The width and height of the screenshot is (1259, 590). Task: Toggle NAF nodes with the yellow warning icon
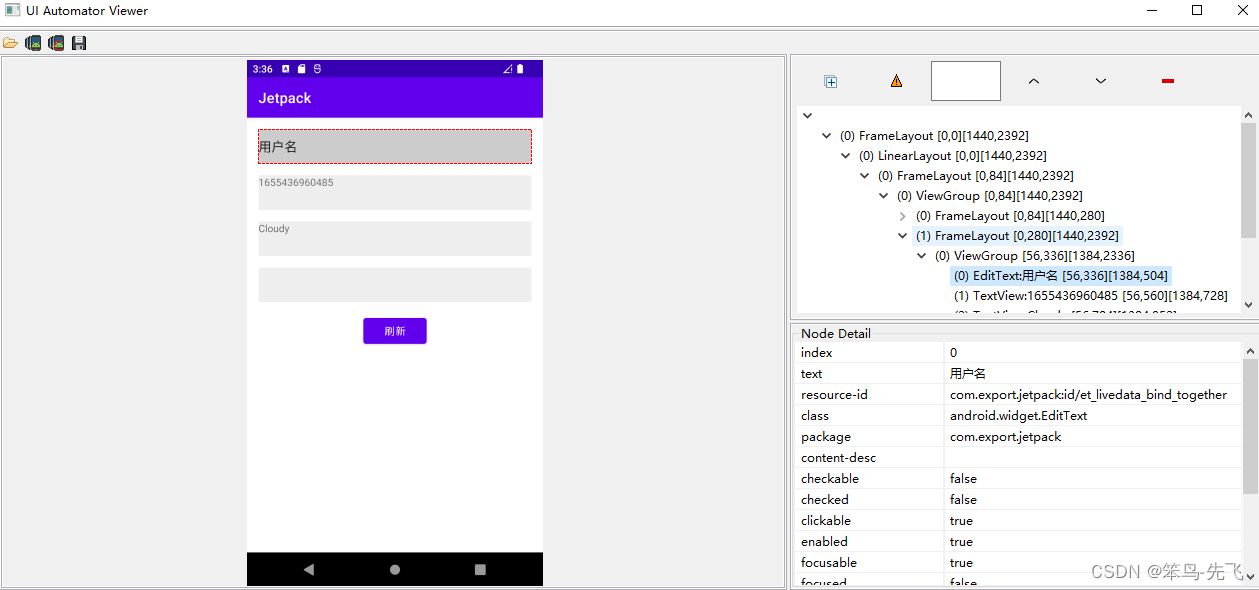(896, 81)
